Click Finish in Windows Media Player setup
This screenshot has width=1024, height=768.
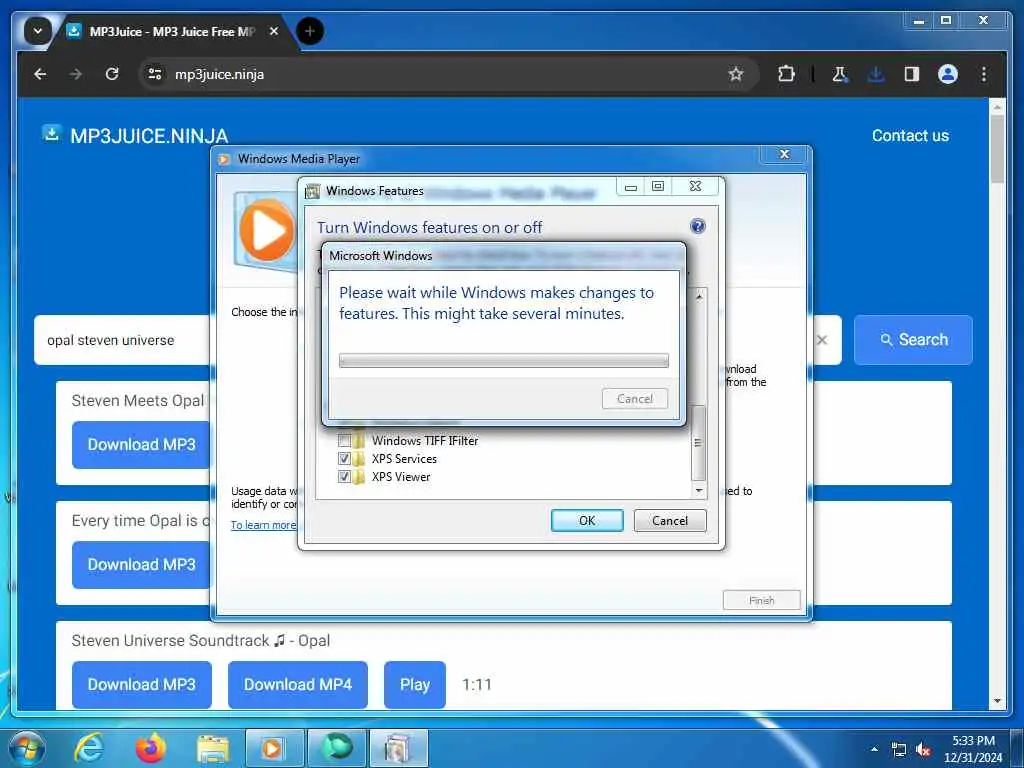click(x=761, y=600)
